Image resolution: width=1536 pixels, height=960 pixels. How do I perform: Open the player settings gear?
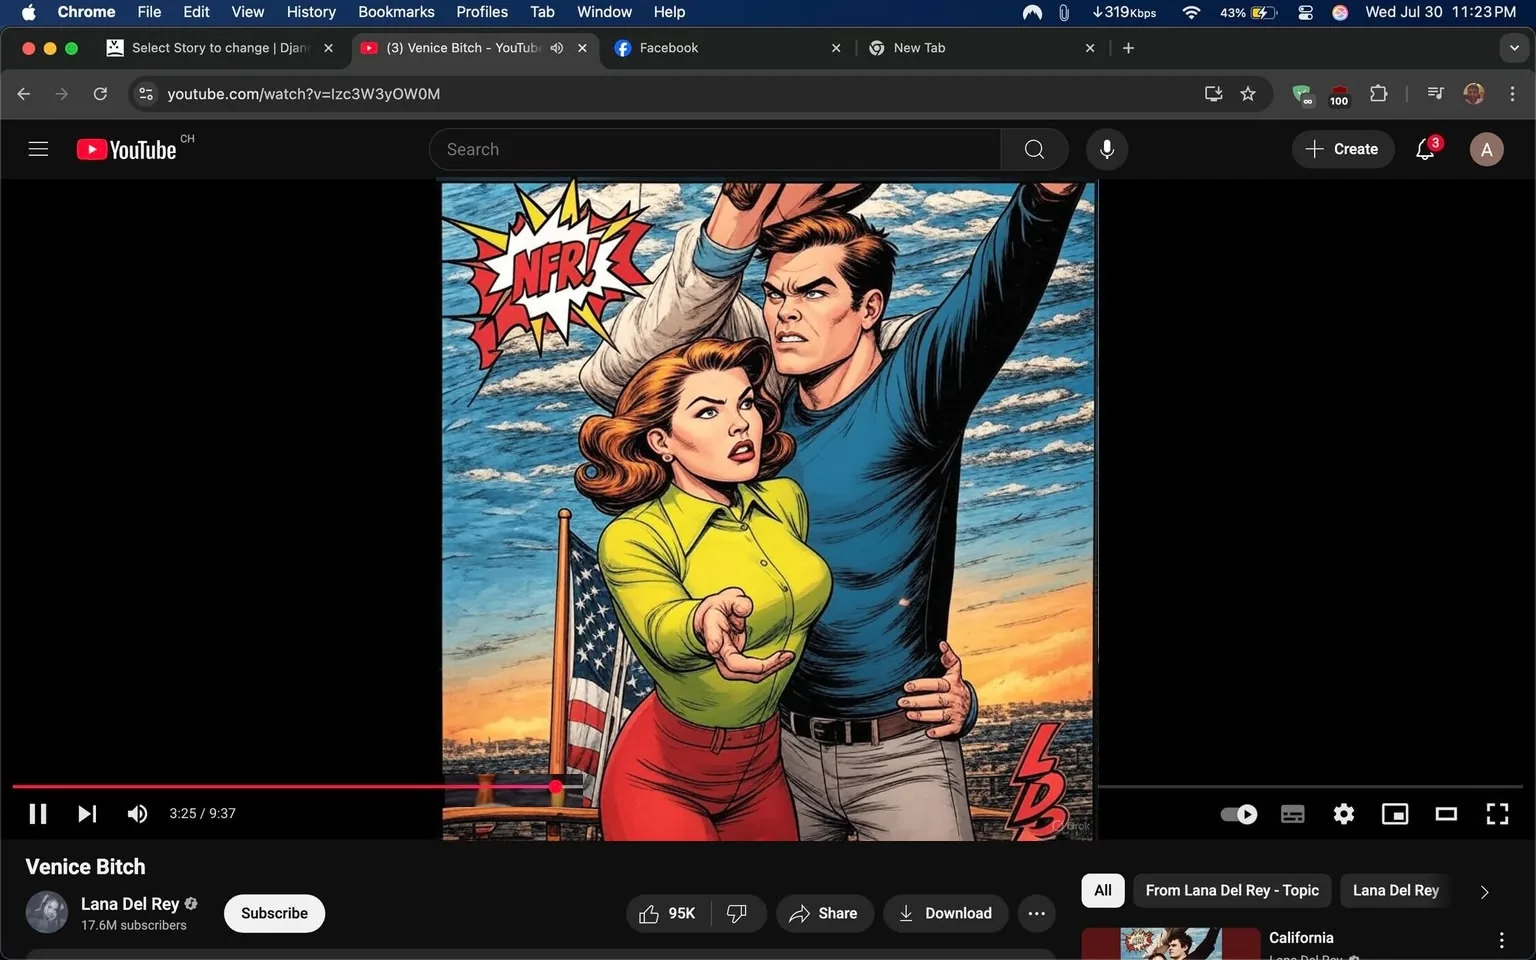[1343, 813]
